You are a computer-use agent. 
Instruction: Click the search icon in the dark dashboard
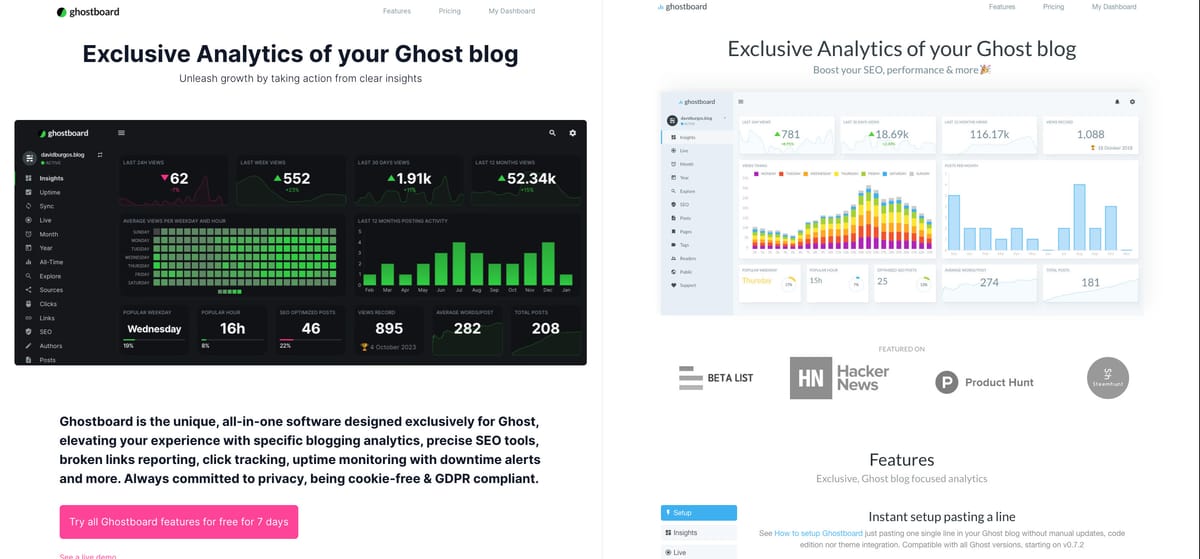552,133
